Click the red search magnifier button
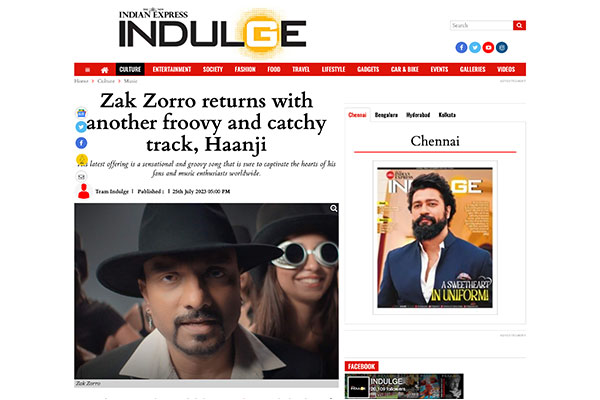 click(x=519, y=25)
